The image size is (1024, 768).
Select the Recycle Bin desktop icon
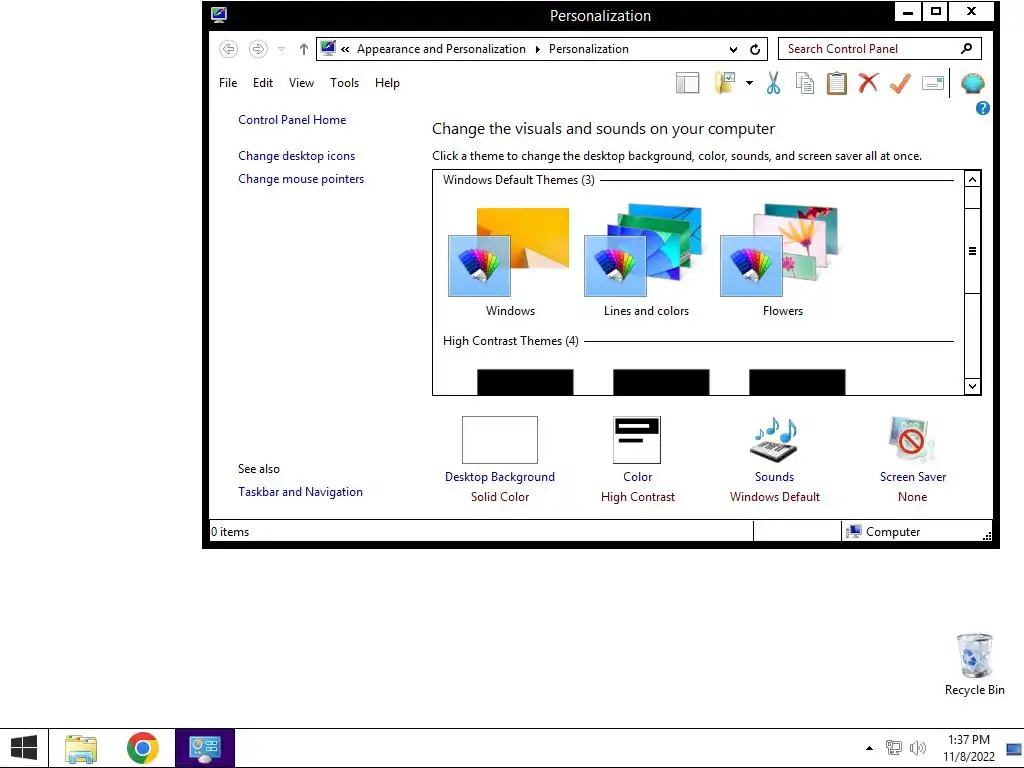(x=974, y=664)
